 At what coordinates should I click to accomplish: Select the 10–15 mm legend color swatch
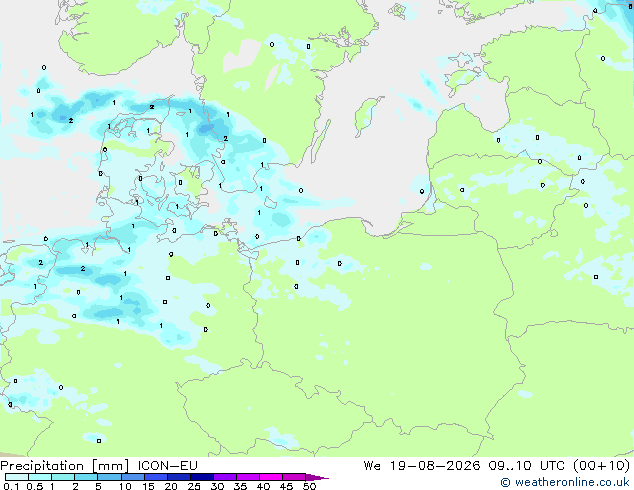(x=133, y=477)
